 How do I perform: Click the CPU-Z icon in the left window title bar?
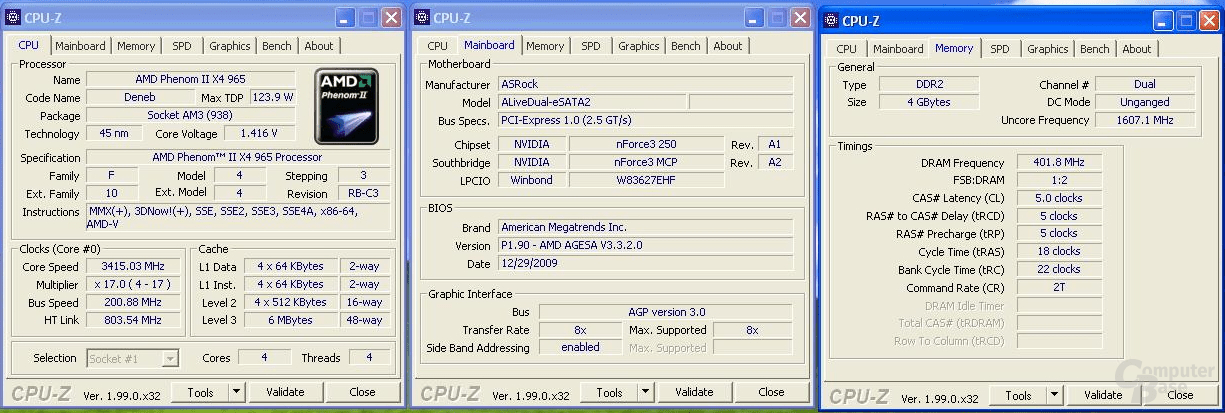pos(14,18)
